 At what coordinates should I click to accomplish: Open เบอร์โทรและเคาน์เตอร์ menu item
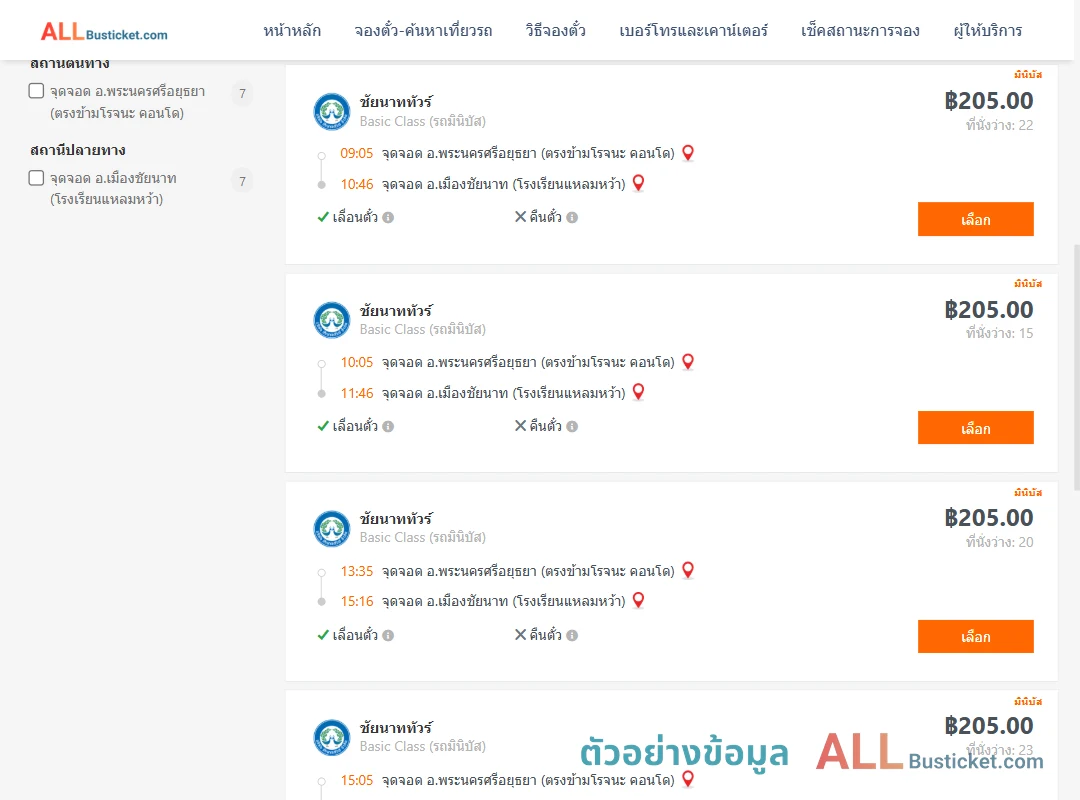click(x=693, y=31)
